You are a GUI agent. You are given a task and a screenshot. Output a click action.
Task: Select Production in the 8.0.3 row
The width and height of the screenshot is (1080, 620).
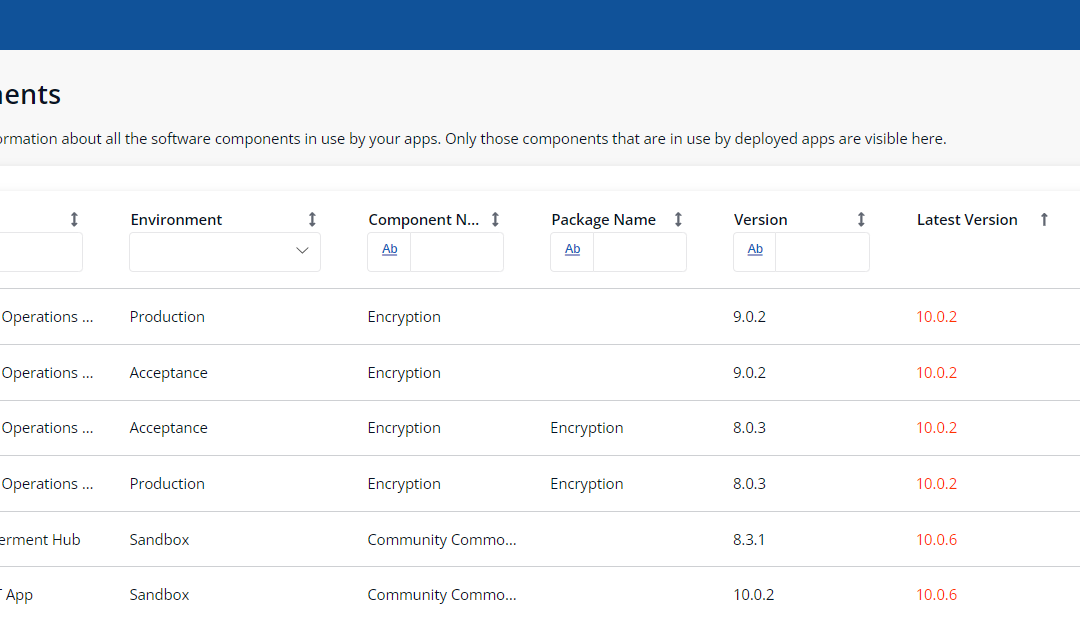click(167, 484)
